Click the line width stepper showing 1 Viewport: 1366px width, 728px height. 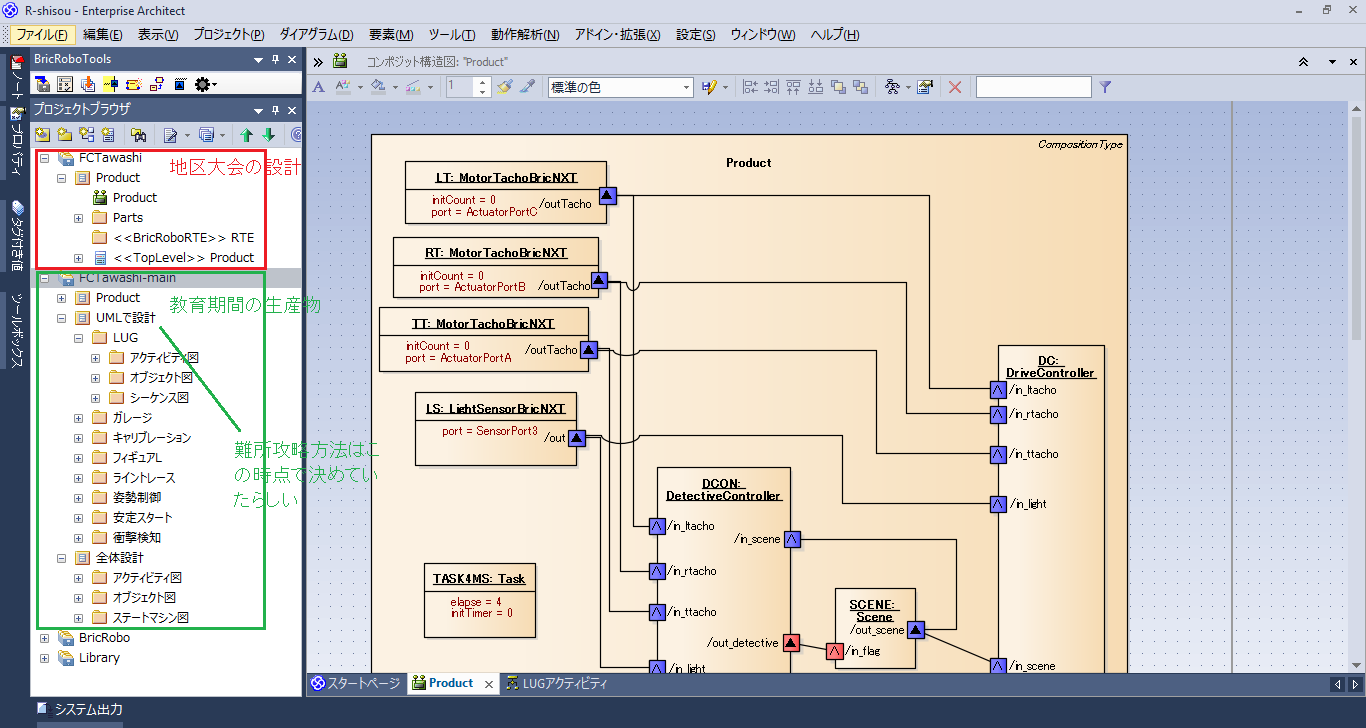[468, 87]
